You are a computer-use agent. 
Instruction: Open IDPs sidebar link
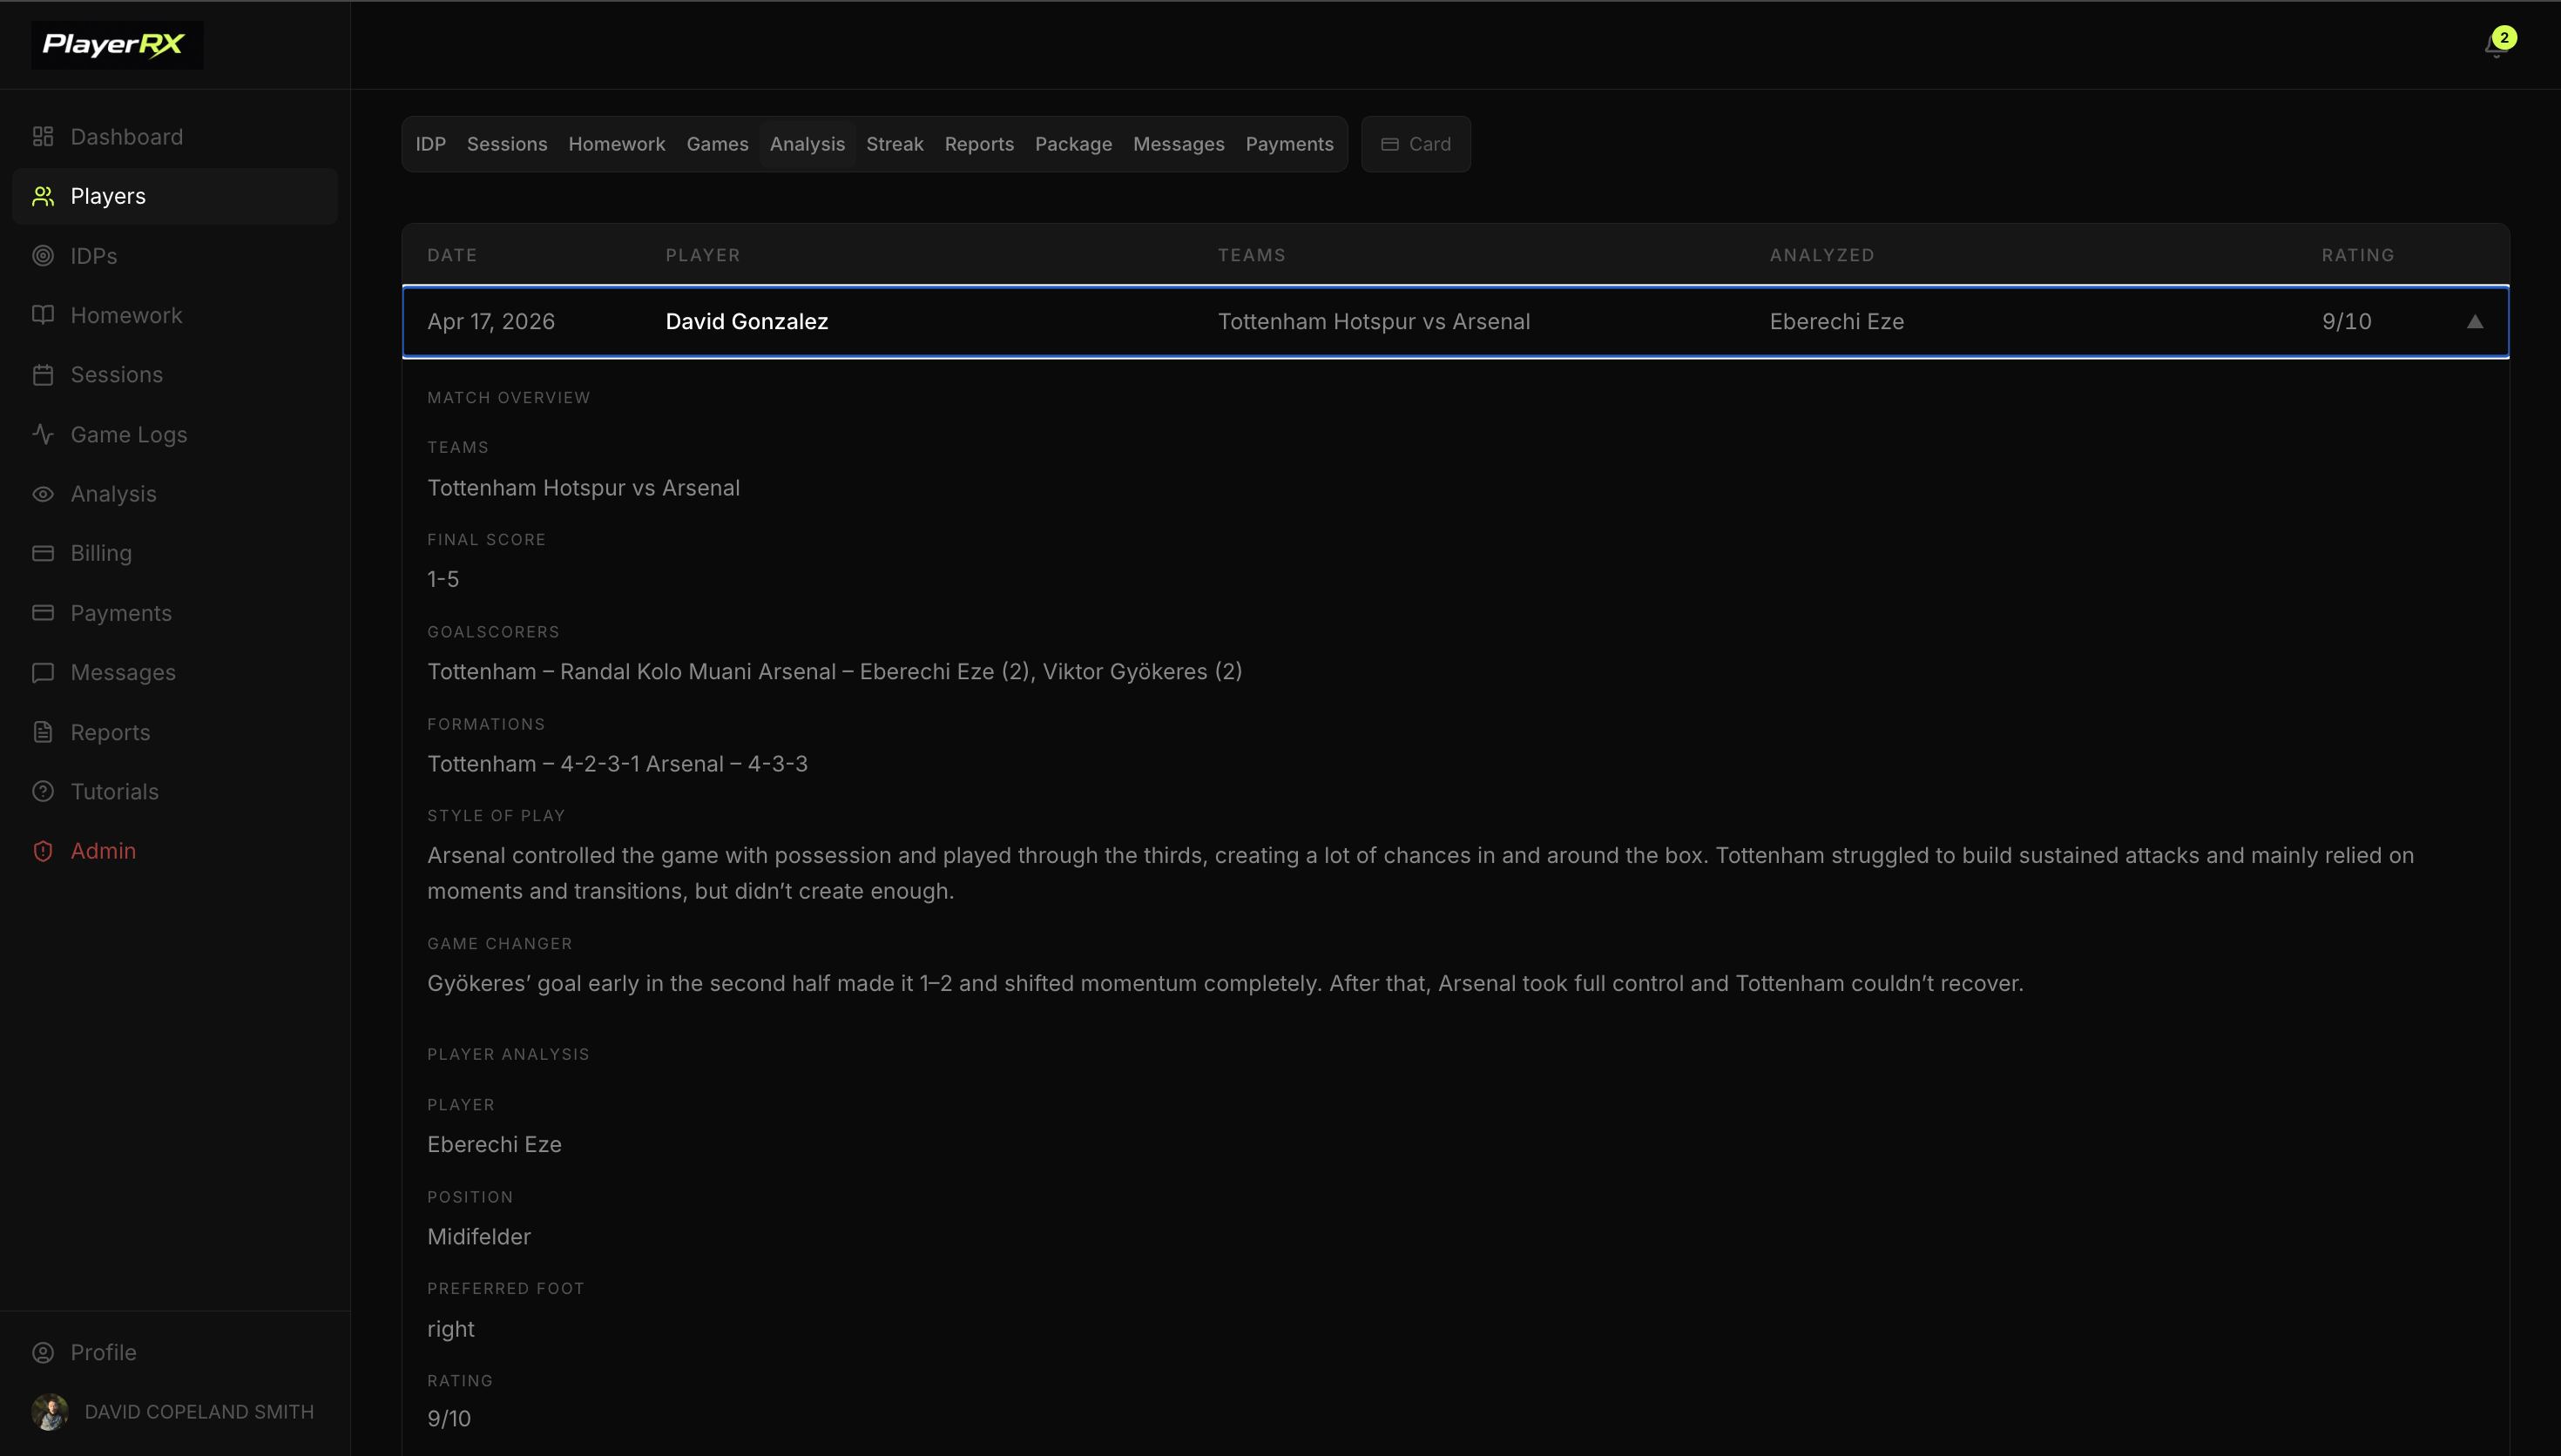click(175, 256)
